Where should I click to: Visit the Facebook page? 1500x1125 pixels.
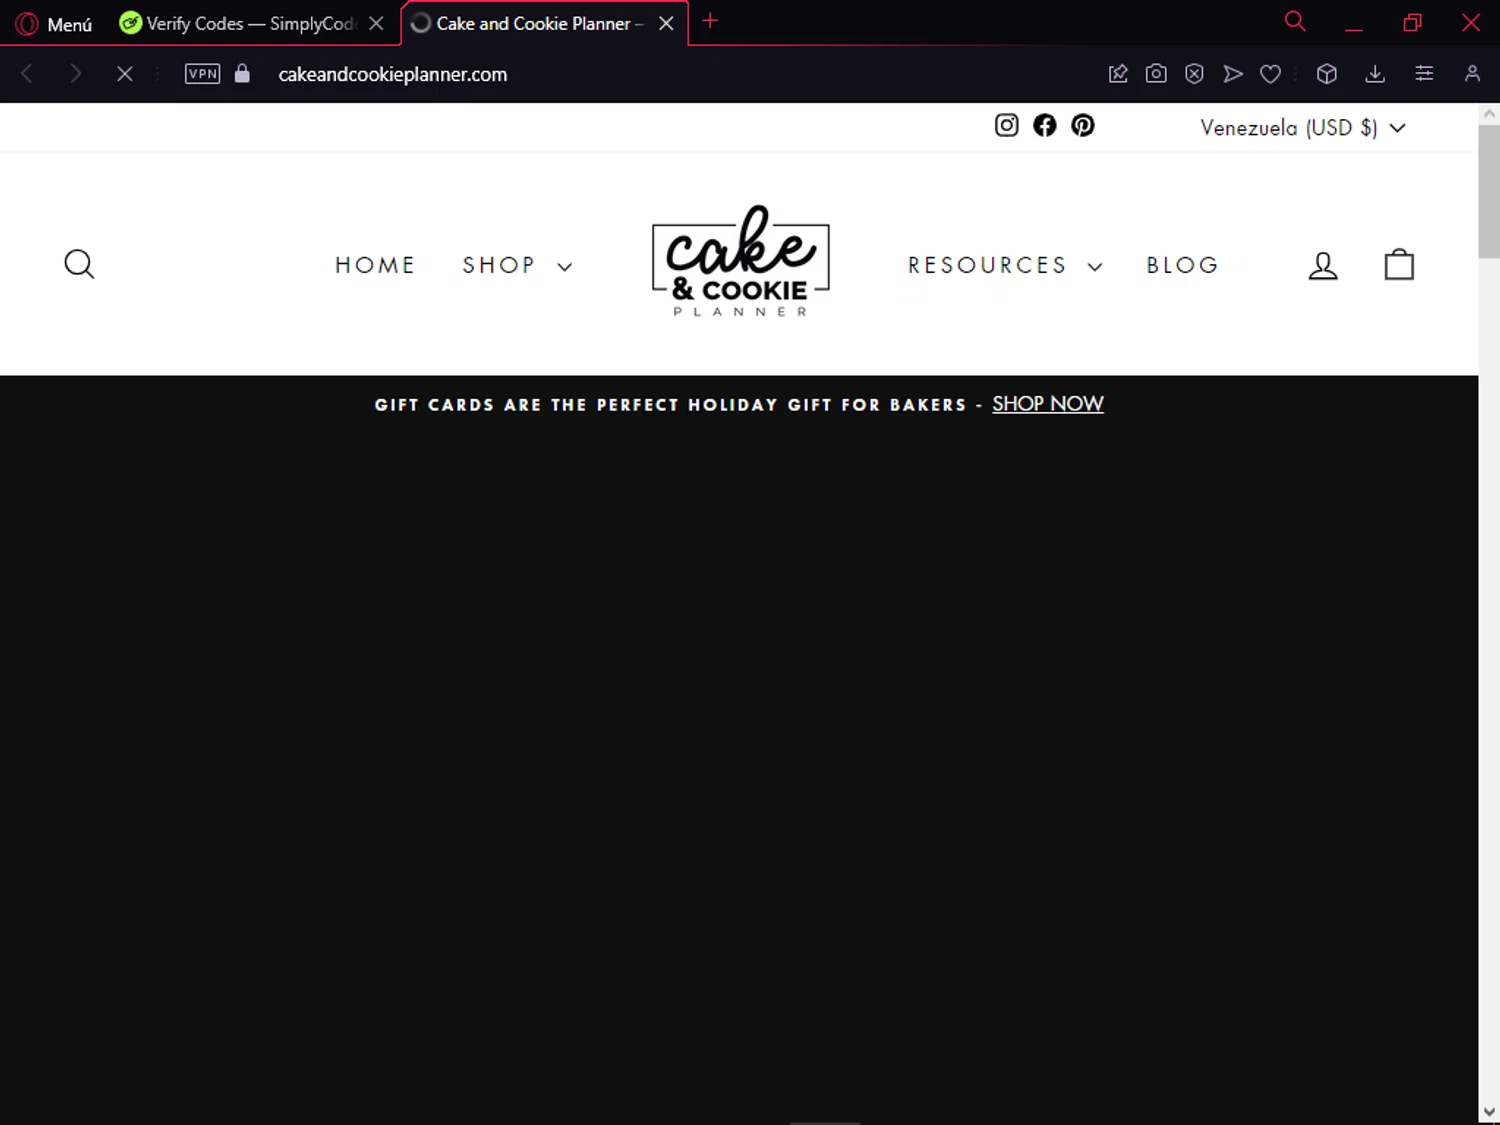[x=1045, y=125]
